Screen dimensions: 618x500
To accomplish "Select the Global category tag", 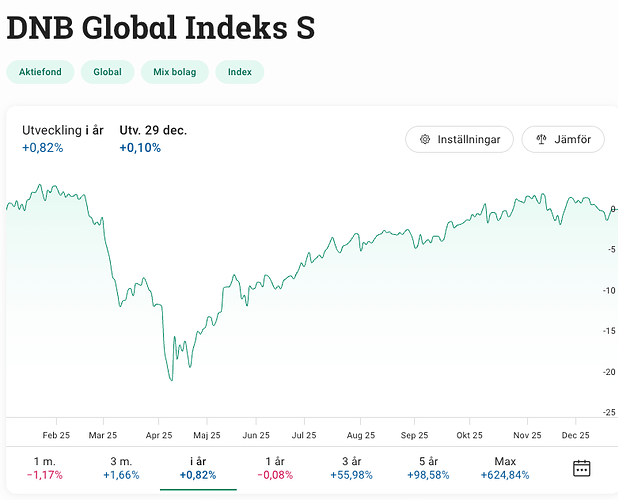I will 107,72.
